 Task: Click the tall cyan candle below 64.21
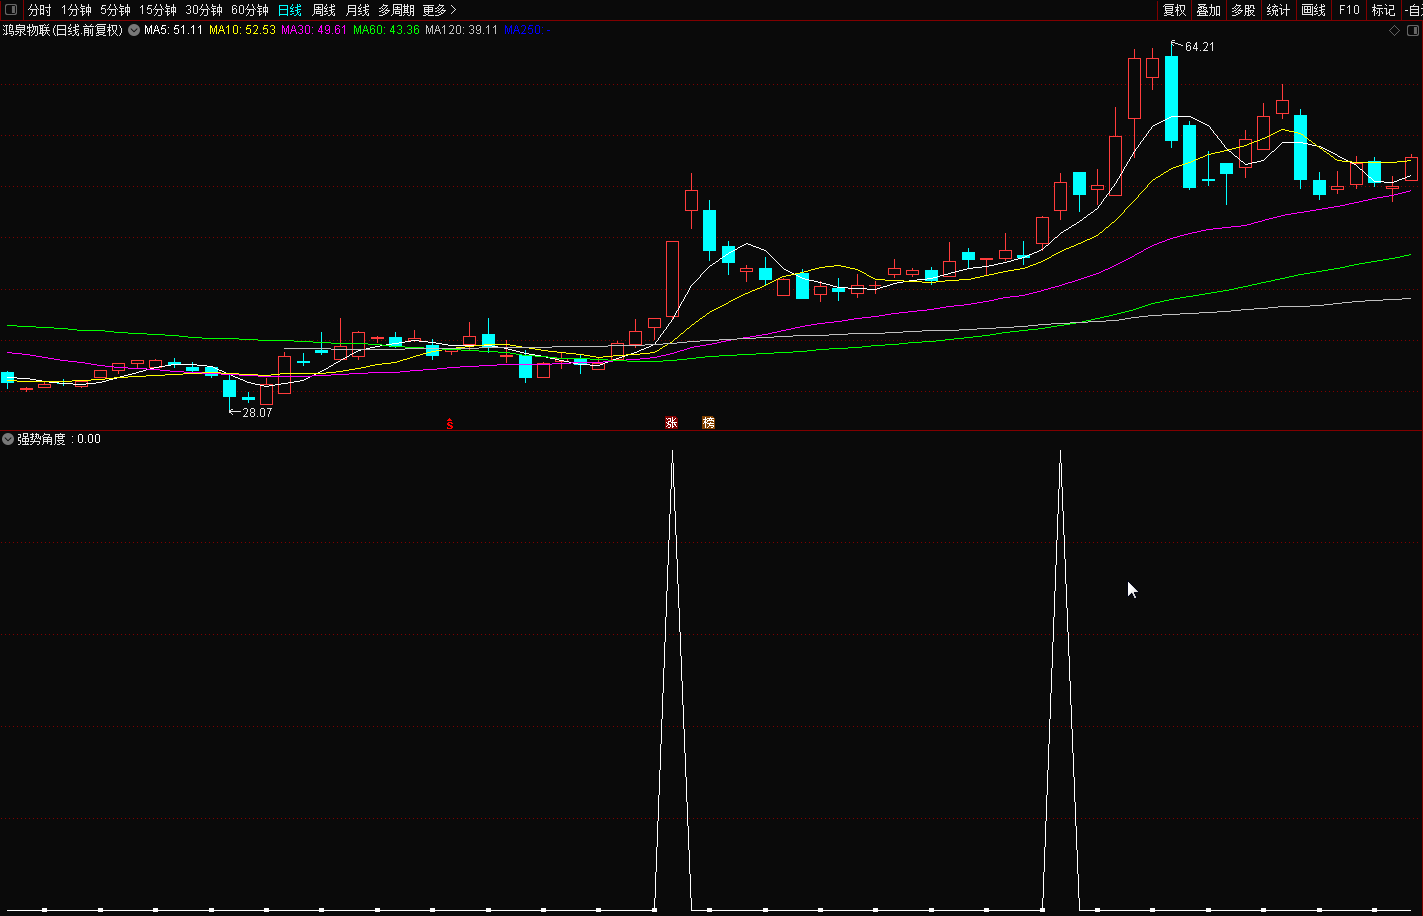(x=1171, y=98)
